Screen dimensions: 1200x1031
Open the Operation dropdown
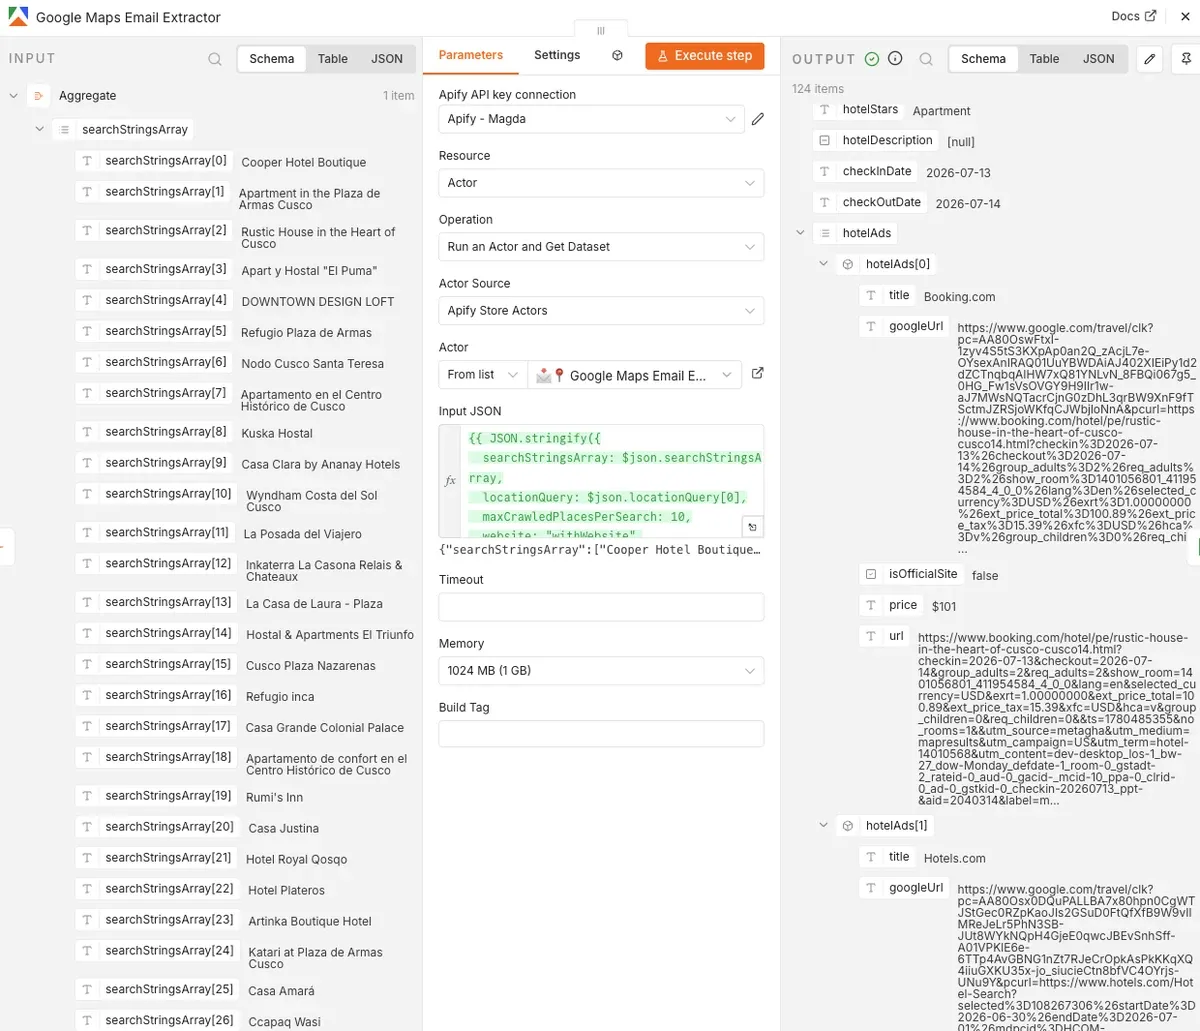coord(601,247)
